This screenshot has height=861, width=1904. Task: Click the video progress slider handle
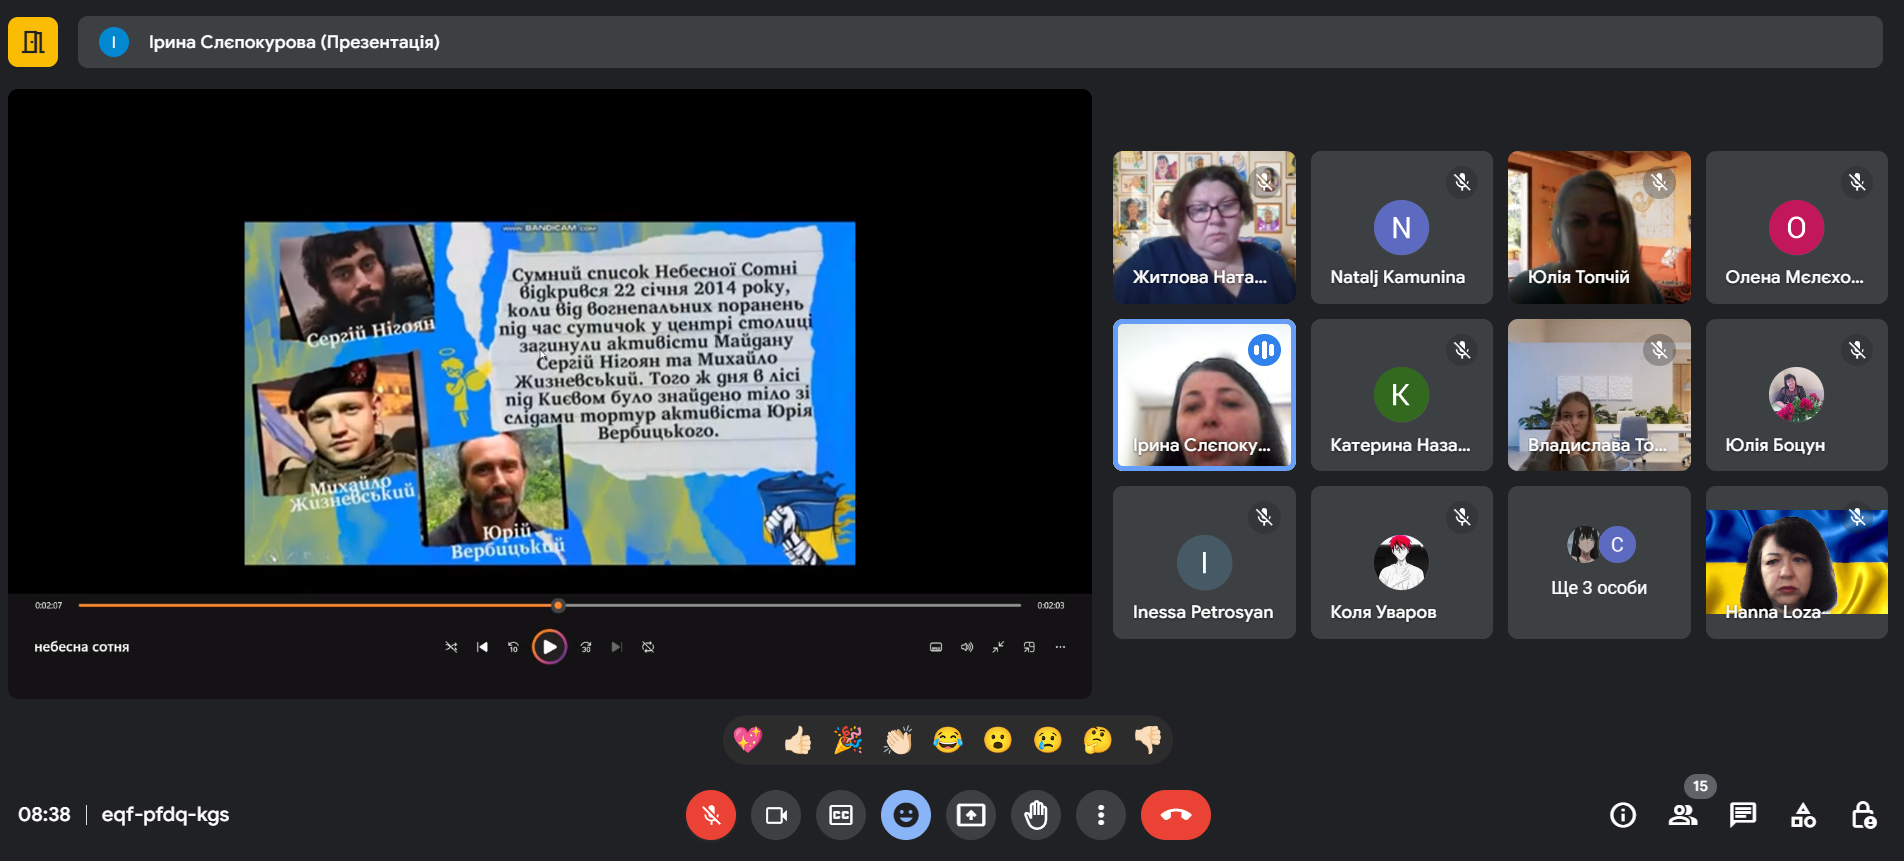click(558, 605)
